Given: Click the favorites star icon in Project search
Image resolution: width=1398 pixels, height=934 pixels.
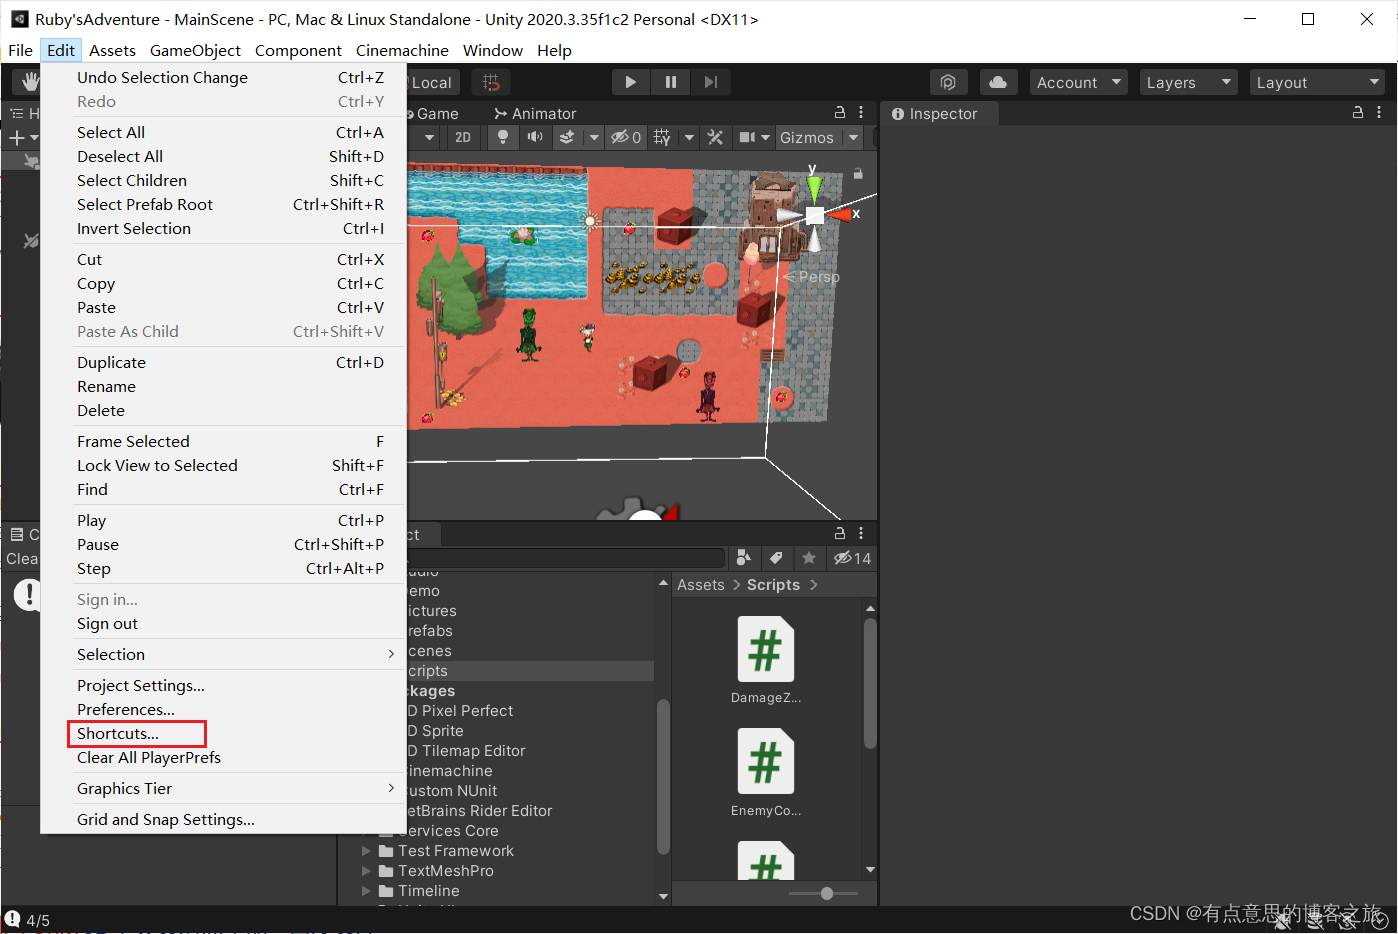Looking at the screenshot, I should point(809,558).
